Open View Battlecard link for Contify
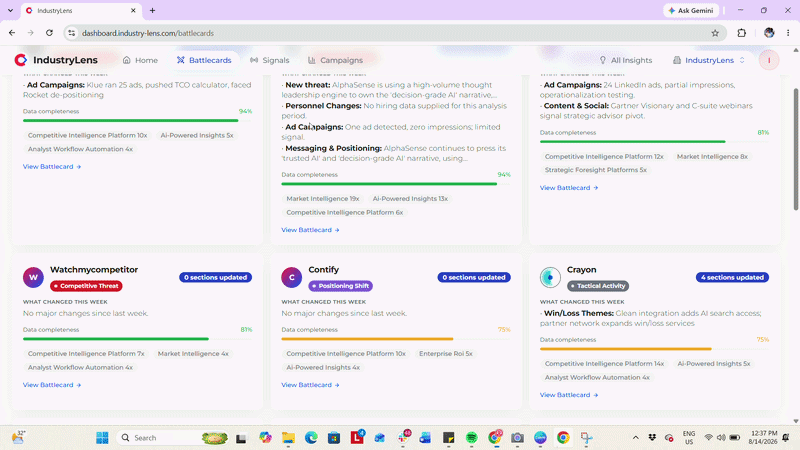Viewport: 800px width, 450px height. click(310, 385)
